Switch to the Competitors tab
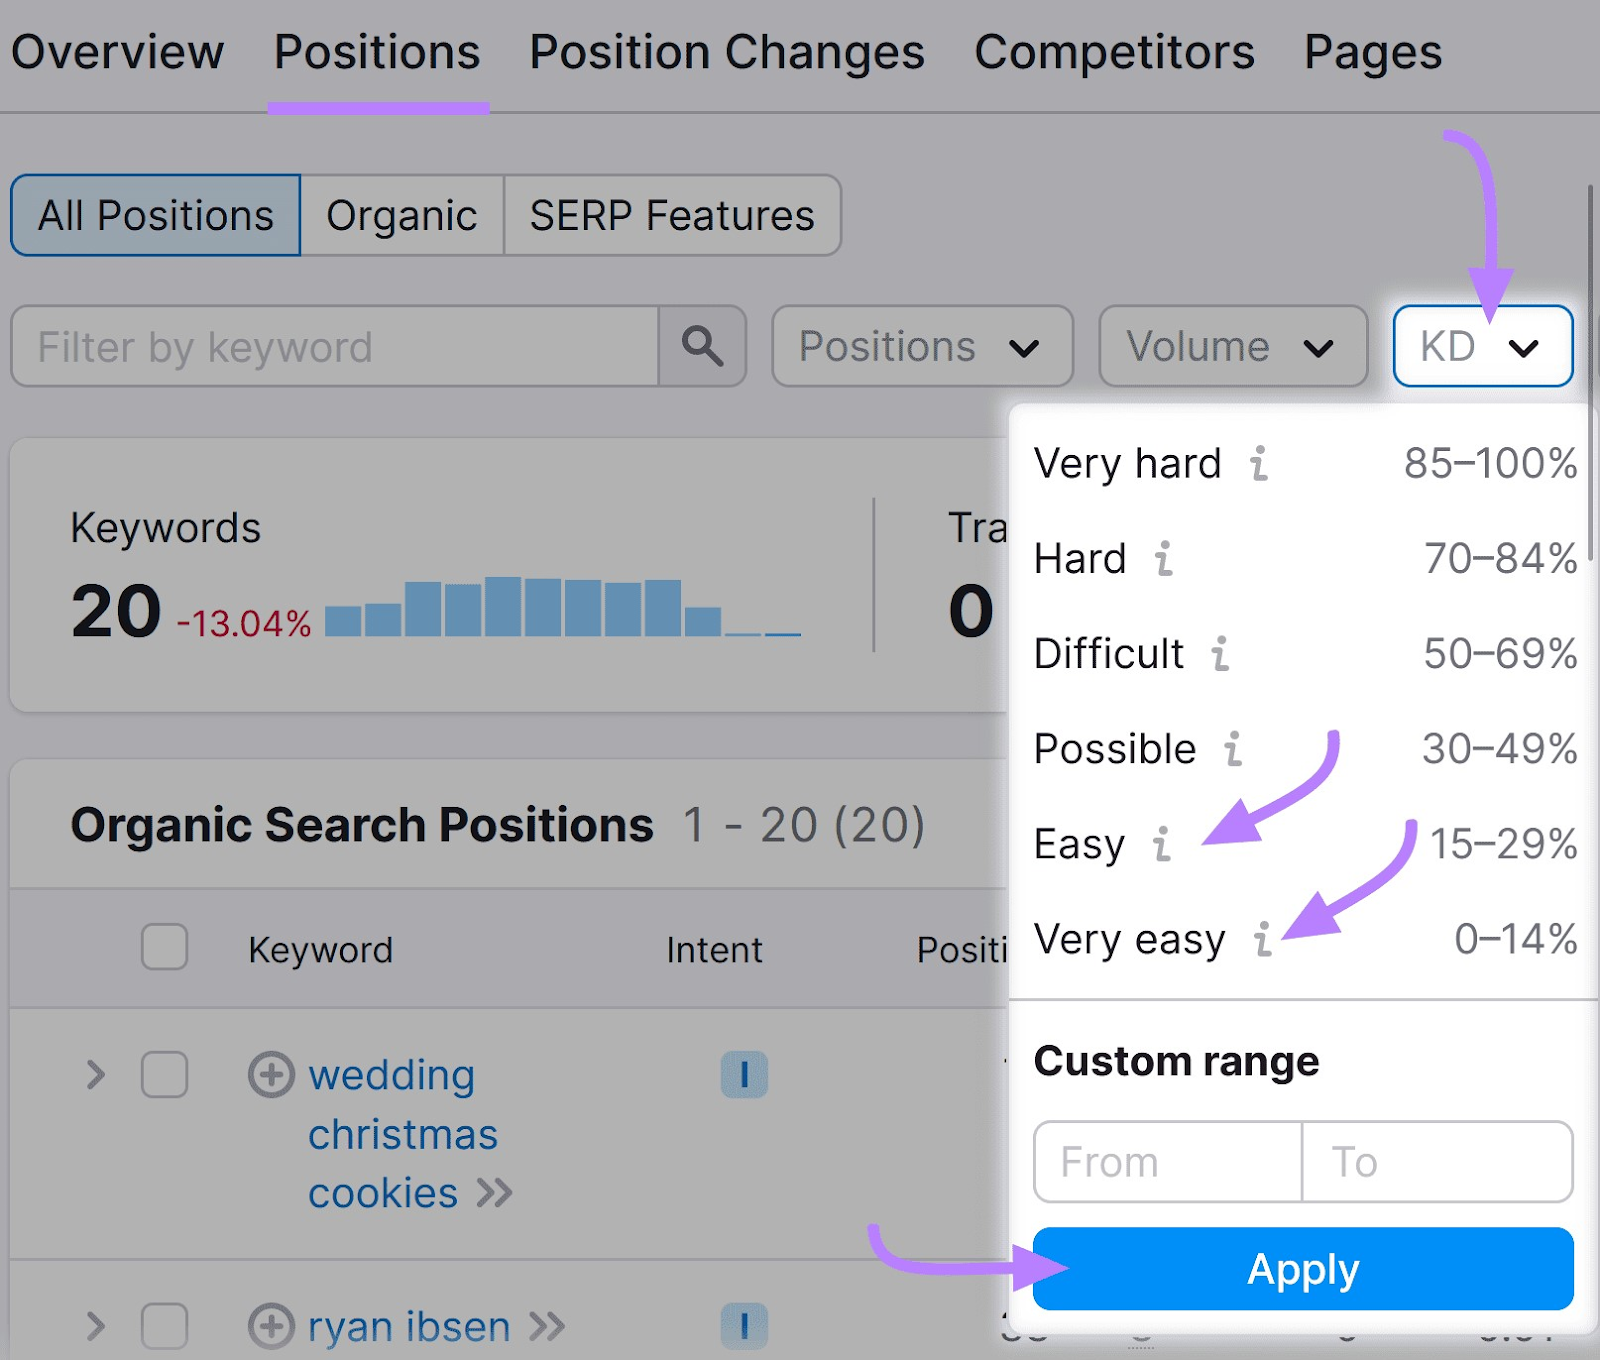The width and height of the screenshot is (1600, 1360). pos(1114,52)
